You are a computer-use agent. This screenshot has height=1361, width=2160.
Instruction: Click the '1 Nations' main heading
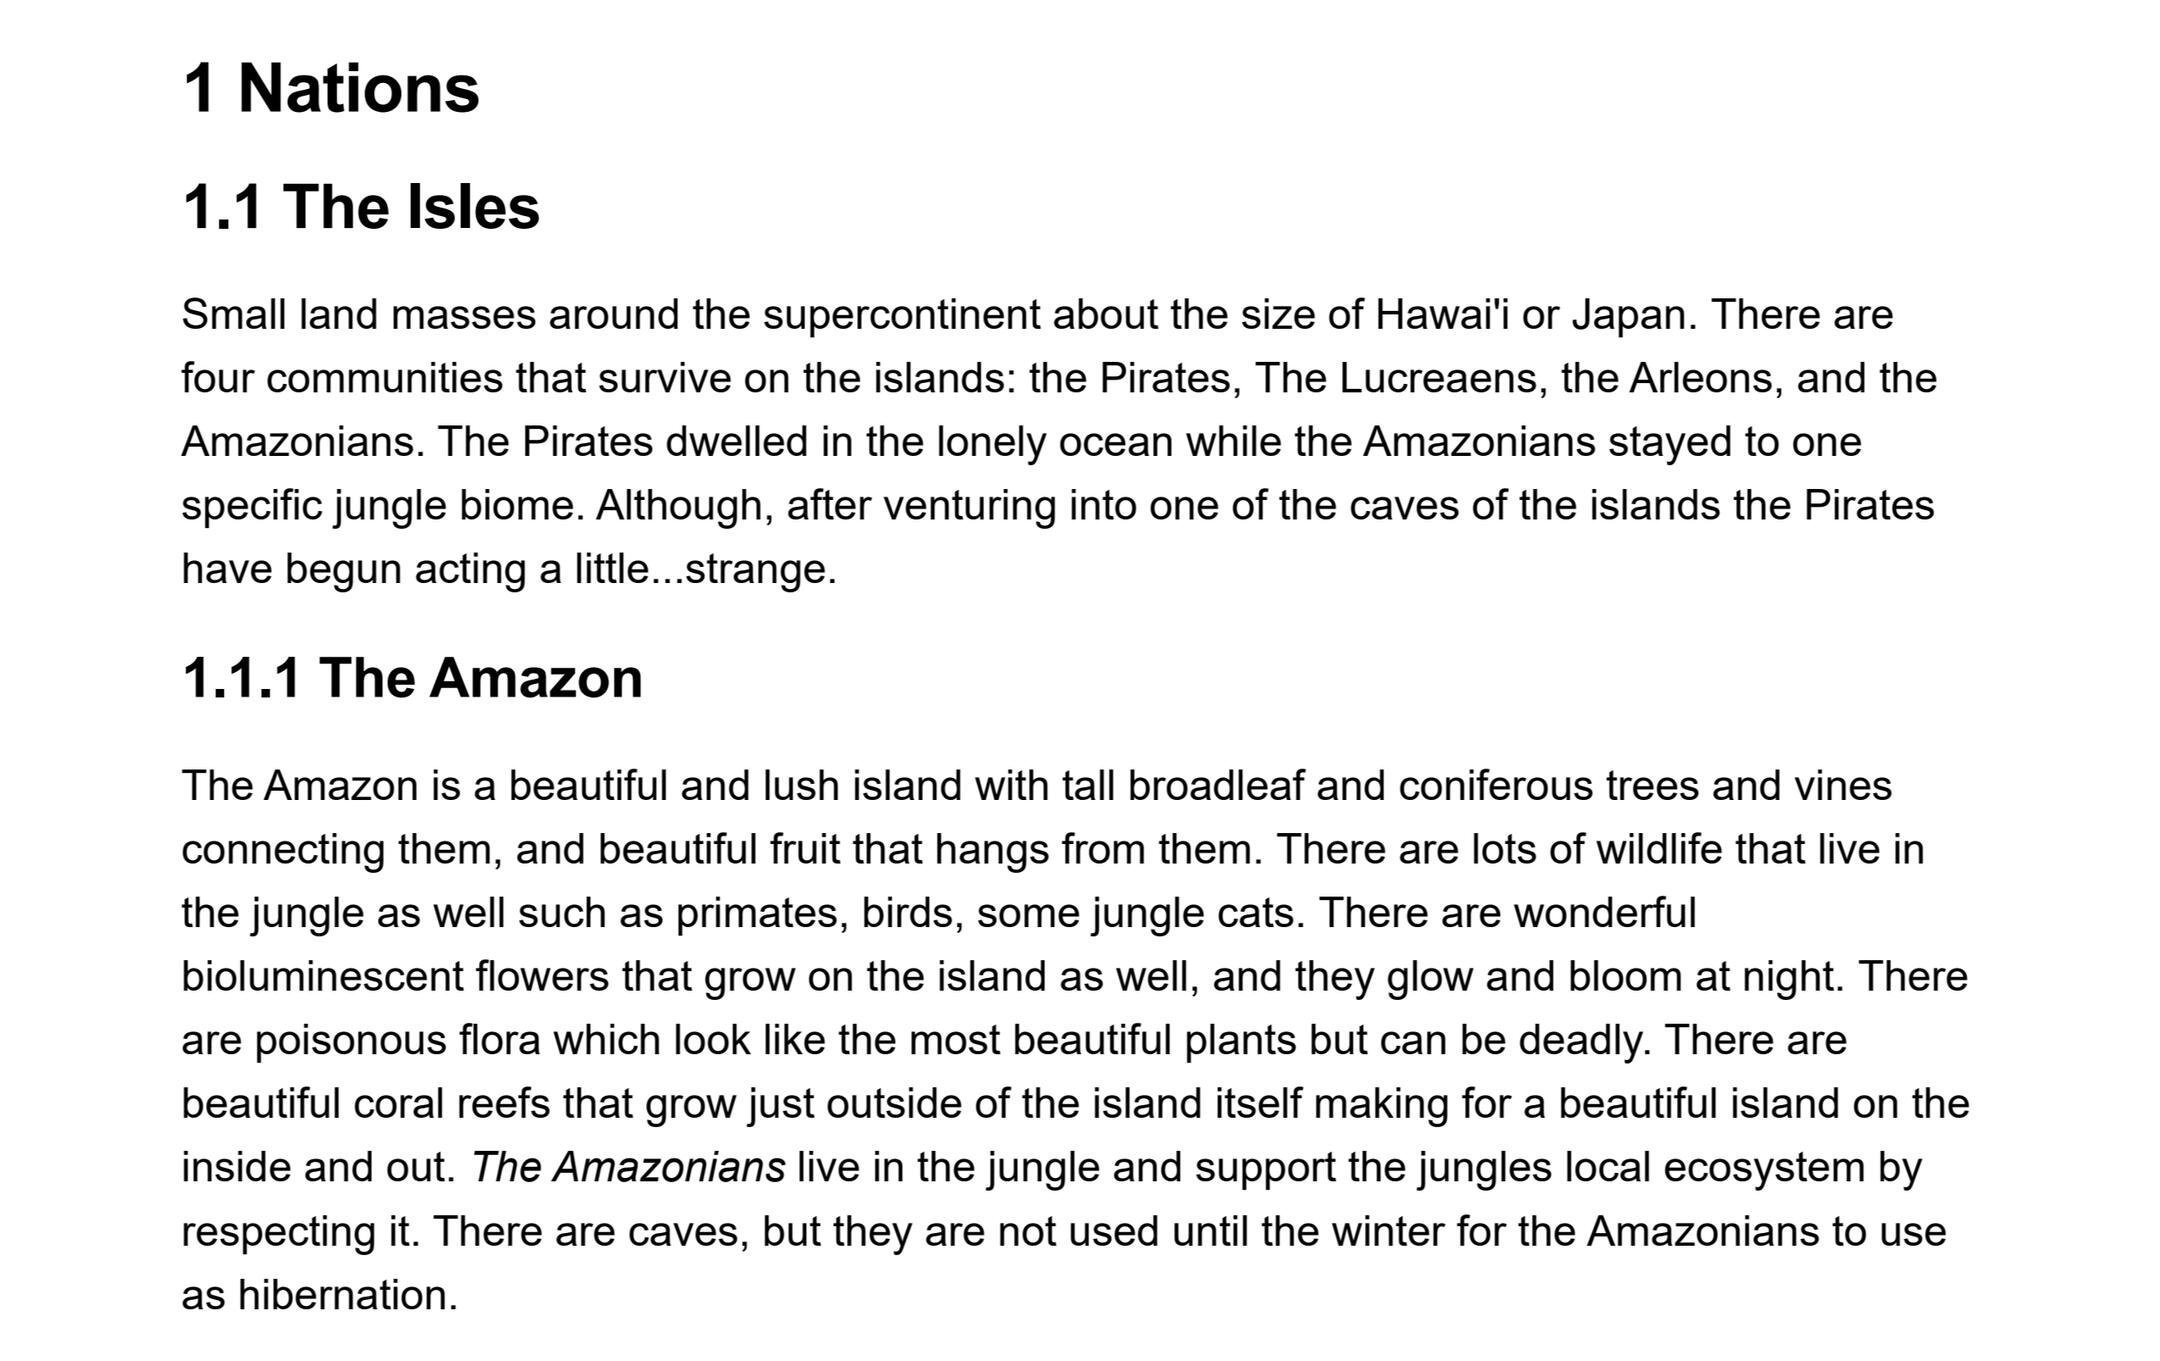tap(331, 88)
